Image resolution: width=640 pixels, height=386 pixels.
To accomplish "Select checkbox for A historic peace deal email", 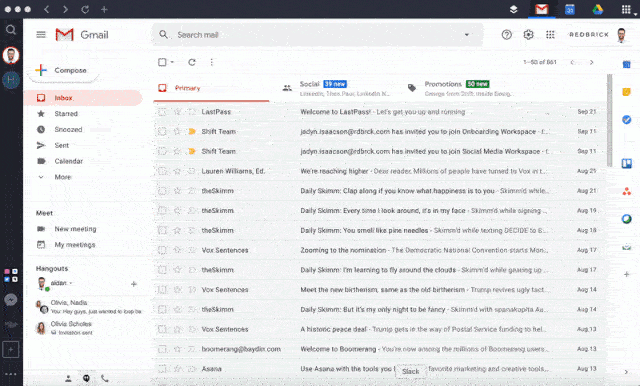I will click(x=162, y=329).
